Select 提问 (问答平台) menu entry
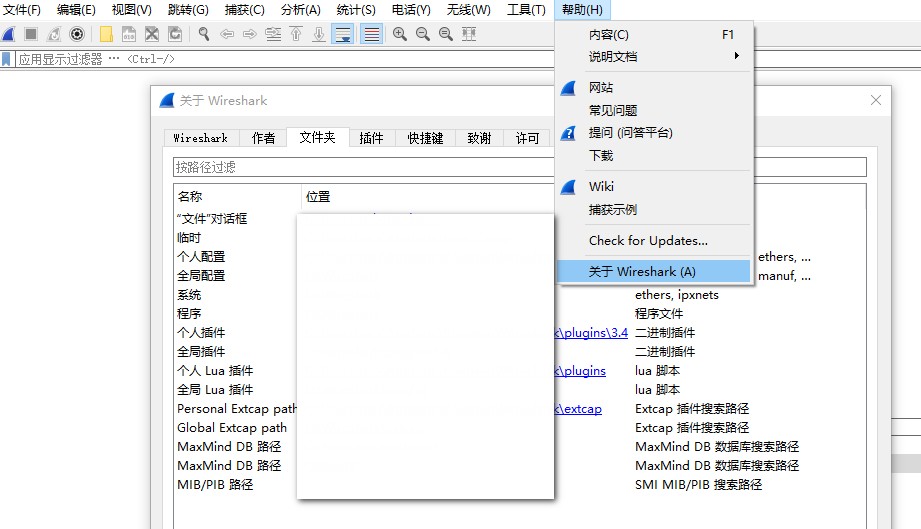The height and width of the screenshot is (529, 921). tap(653, 133)
